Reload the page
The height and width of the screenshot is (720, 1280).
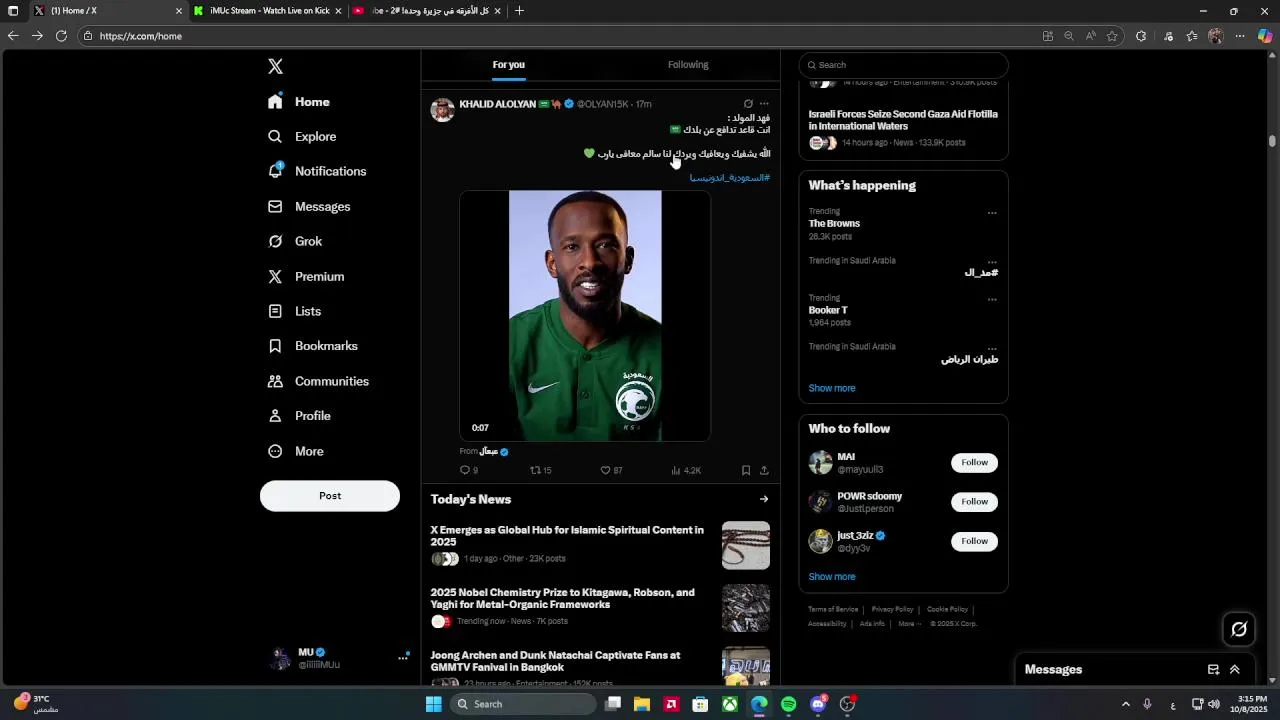(x=61, y=36)
